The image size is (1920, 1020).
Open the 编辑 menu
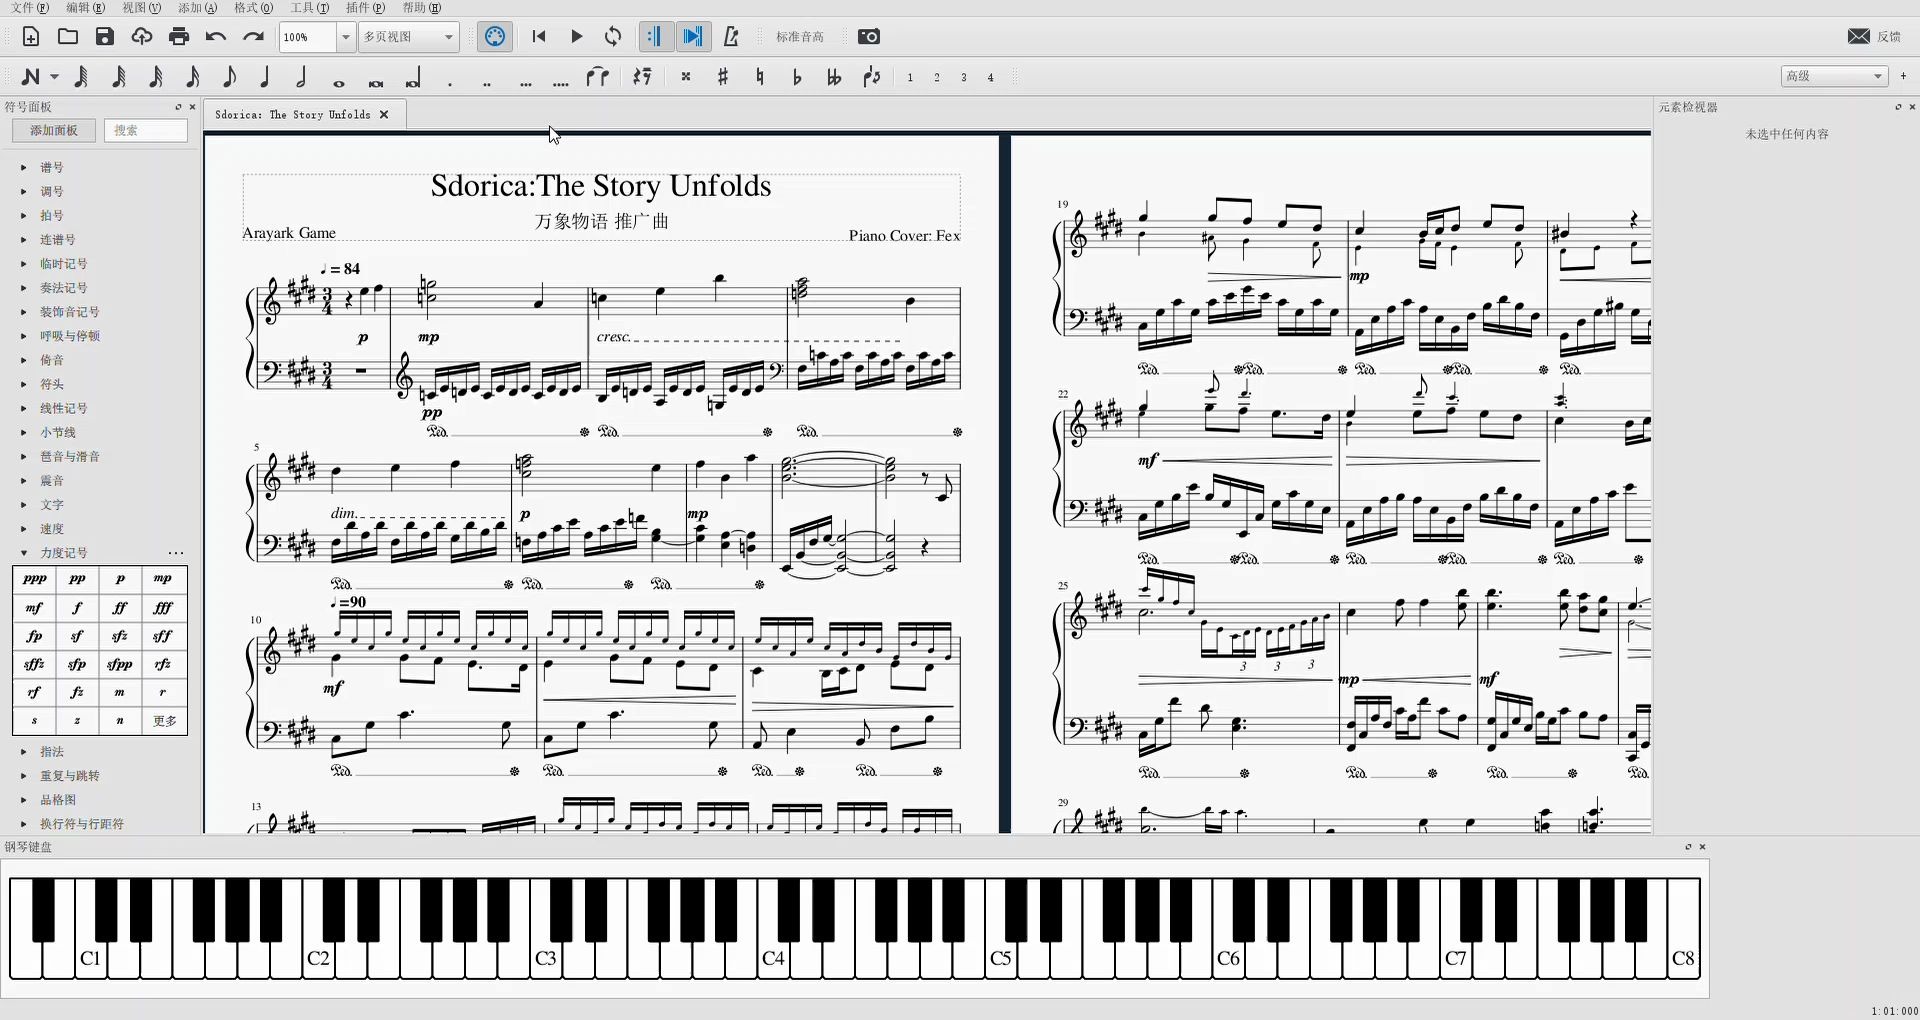tap(86, 8)
